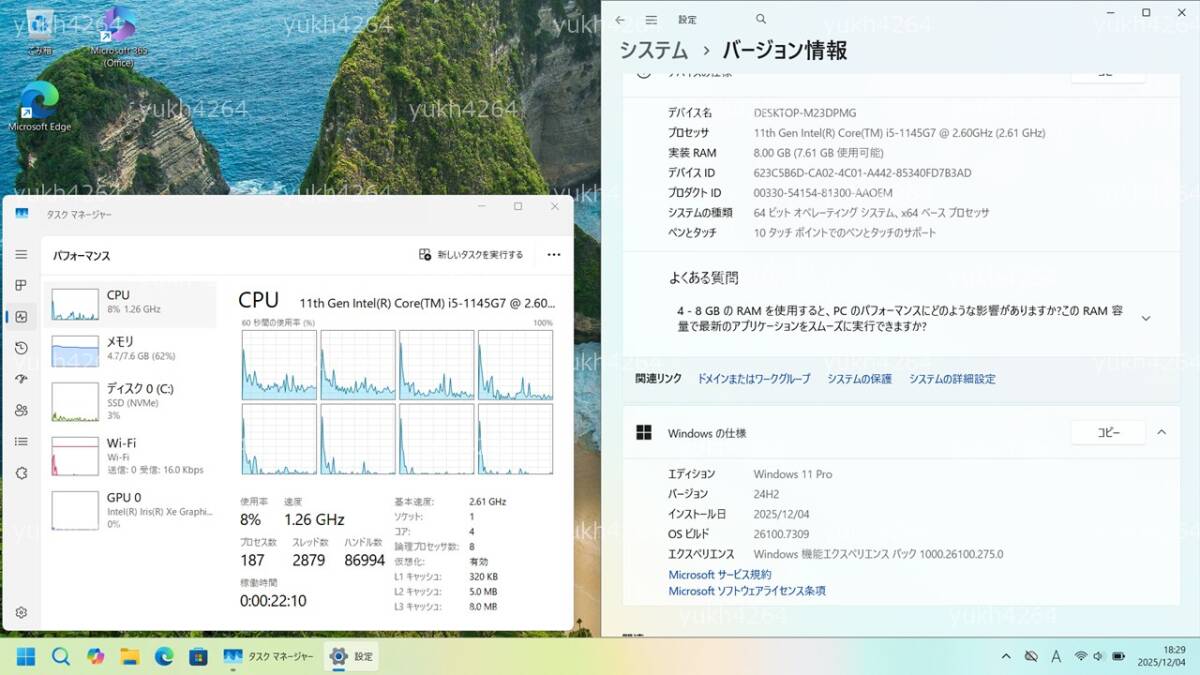Click IME input mode A indicator
The image size is (1200, 675).
point(1057,656)
